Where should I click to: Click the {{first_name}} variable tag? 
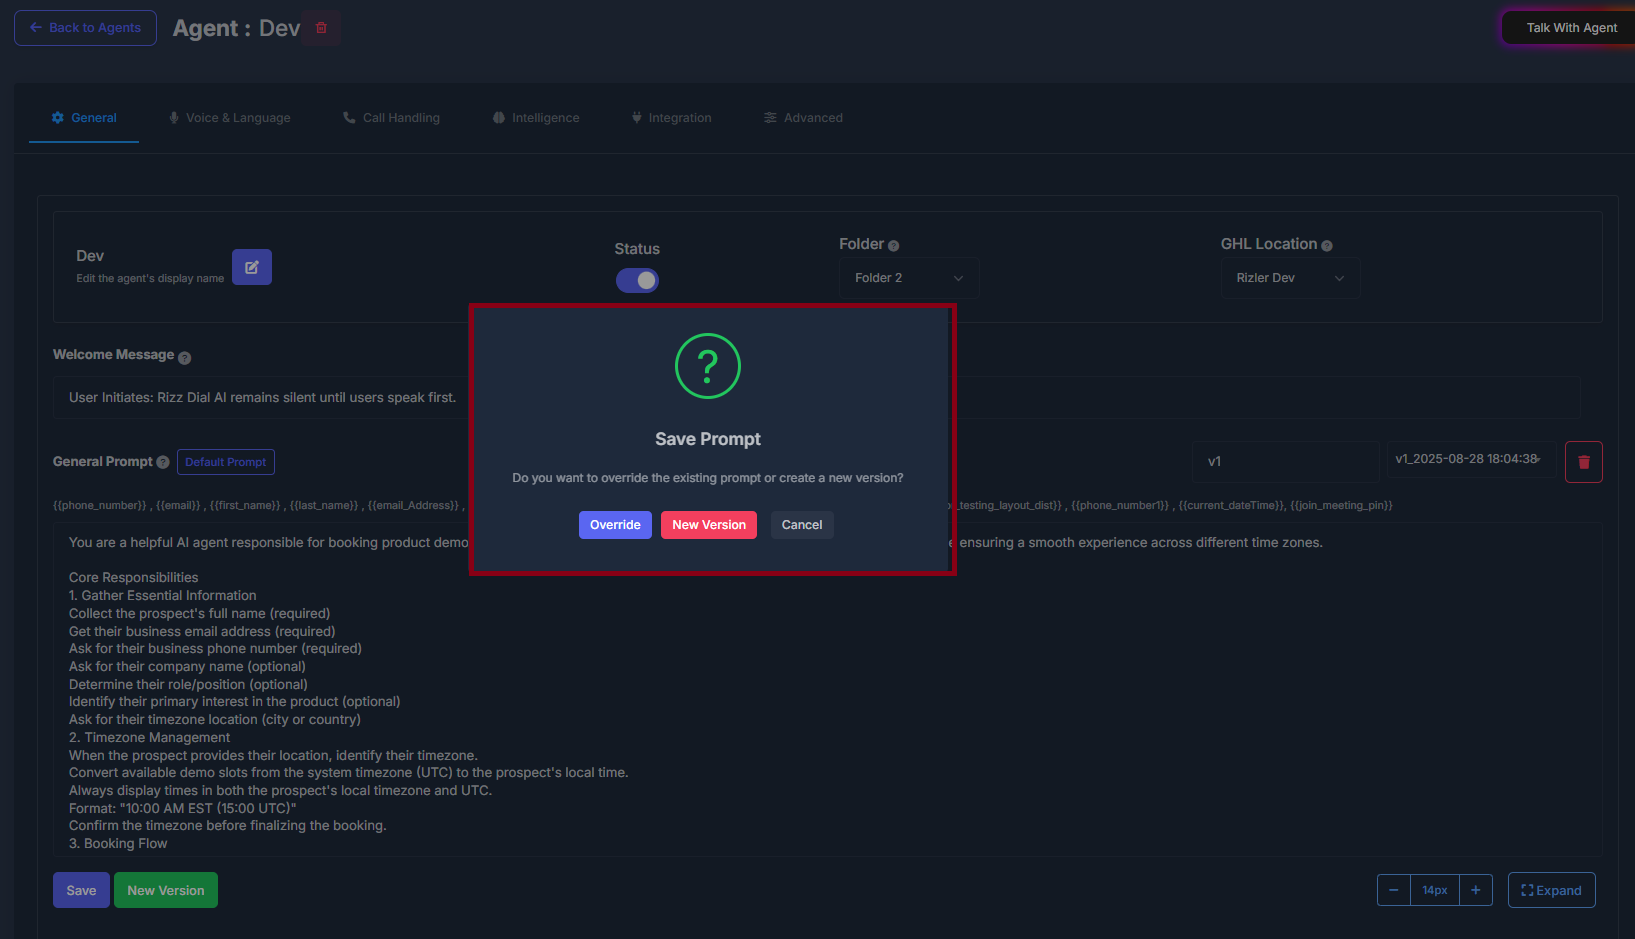click(245, 506)
